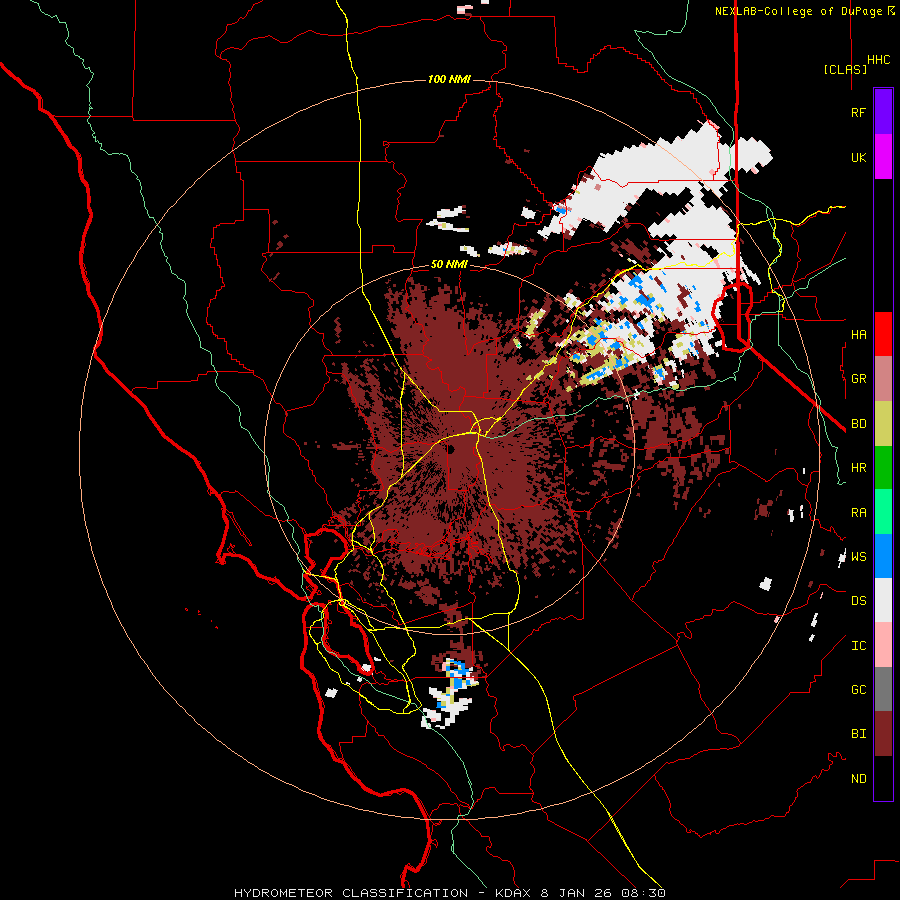This screenshot has width=900, height=900.
Task: Click the '[CLAS]' units label
Action: pyautogui.click(x=845, y=69)
